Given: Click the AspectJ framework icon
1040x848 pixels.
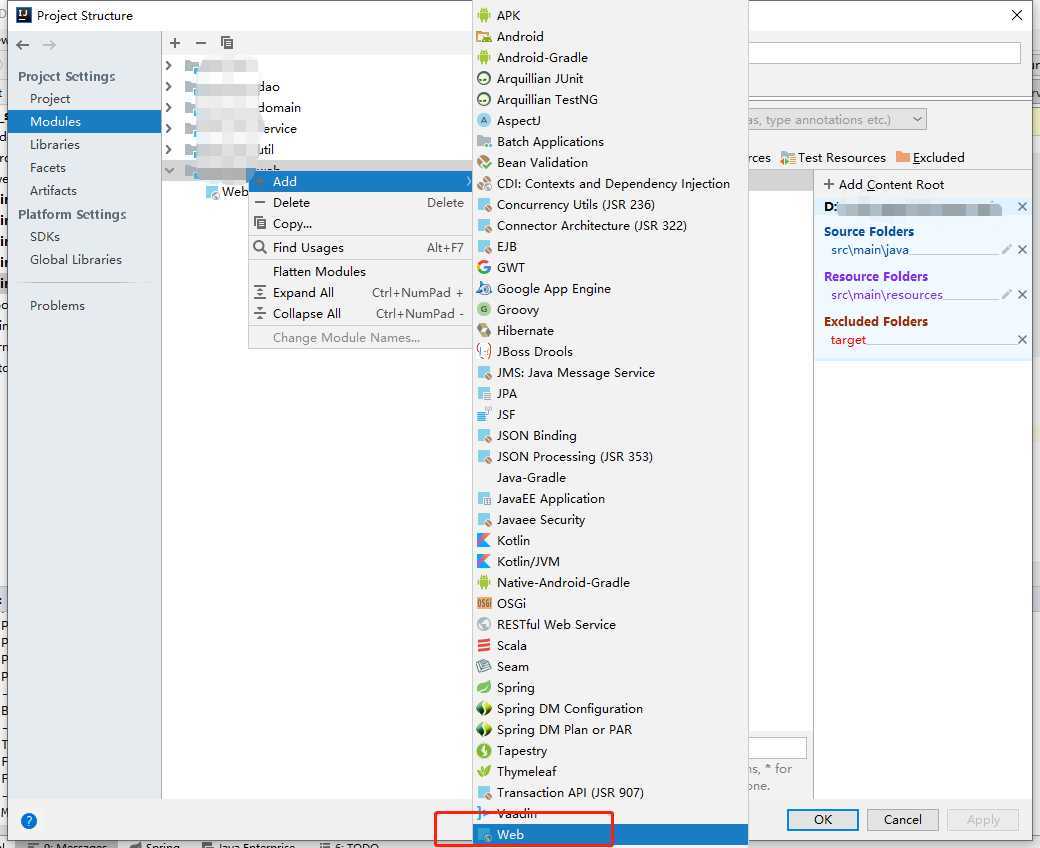Looking at the screenshot, I should pyautogui.click(x=484, y=120).
